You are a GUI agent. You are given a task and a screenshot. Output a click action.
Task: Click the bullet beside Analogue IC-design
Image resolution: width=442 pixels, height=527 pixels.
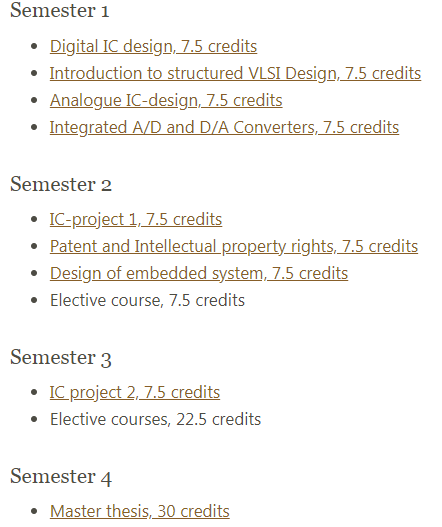point(34,101)
